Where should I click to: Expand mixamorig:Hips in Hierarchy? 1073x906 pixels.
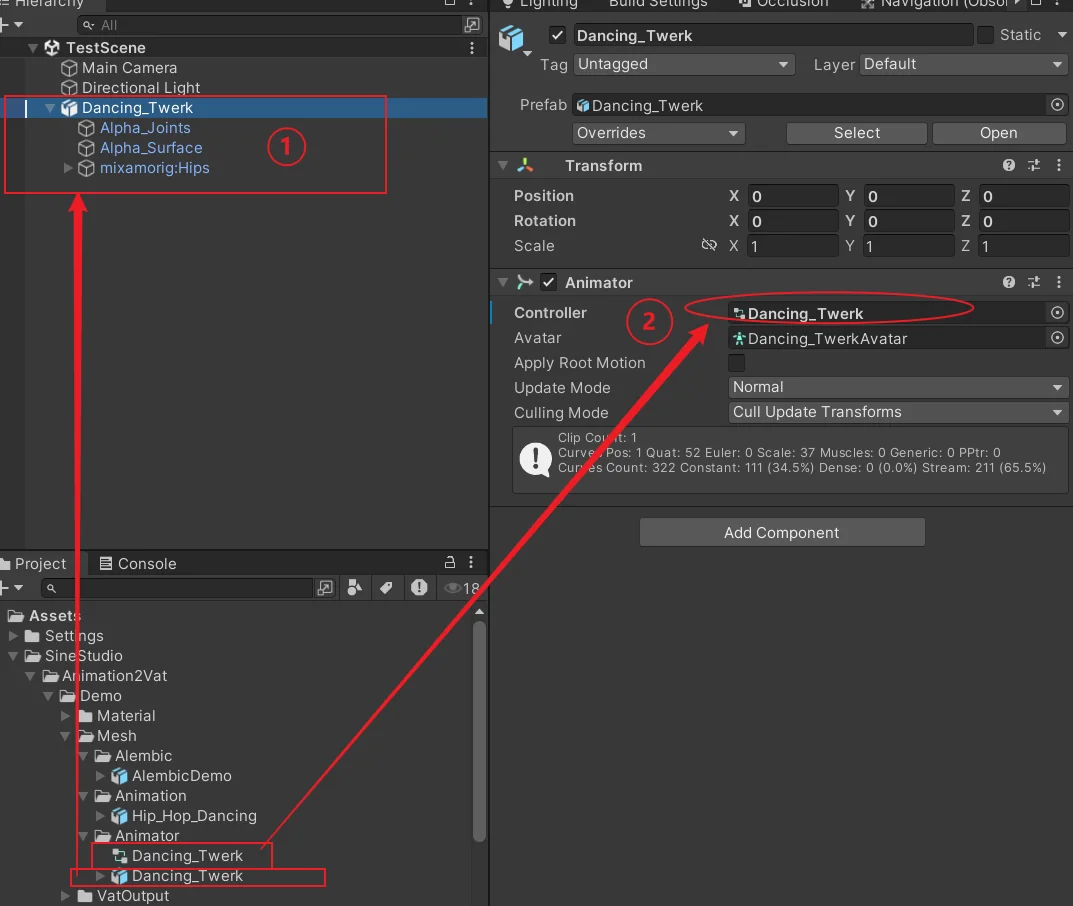pyautogui.click(x=68, y=168)
